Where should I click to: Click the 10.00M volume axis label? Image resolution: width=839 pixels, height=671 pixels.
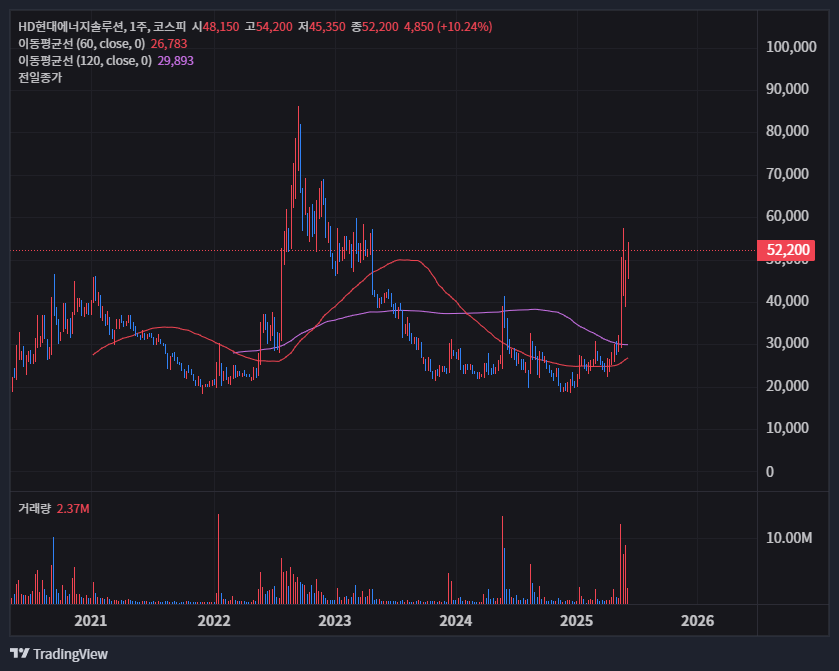click(789, 538)
